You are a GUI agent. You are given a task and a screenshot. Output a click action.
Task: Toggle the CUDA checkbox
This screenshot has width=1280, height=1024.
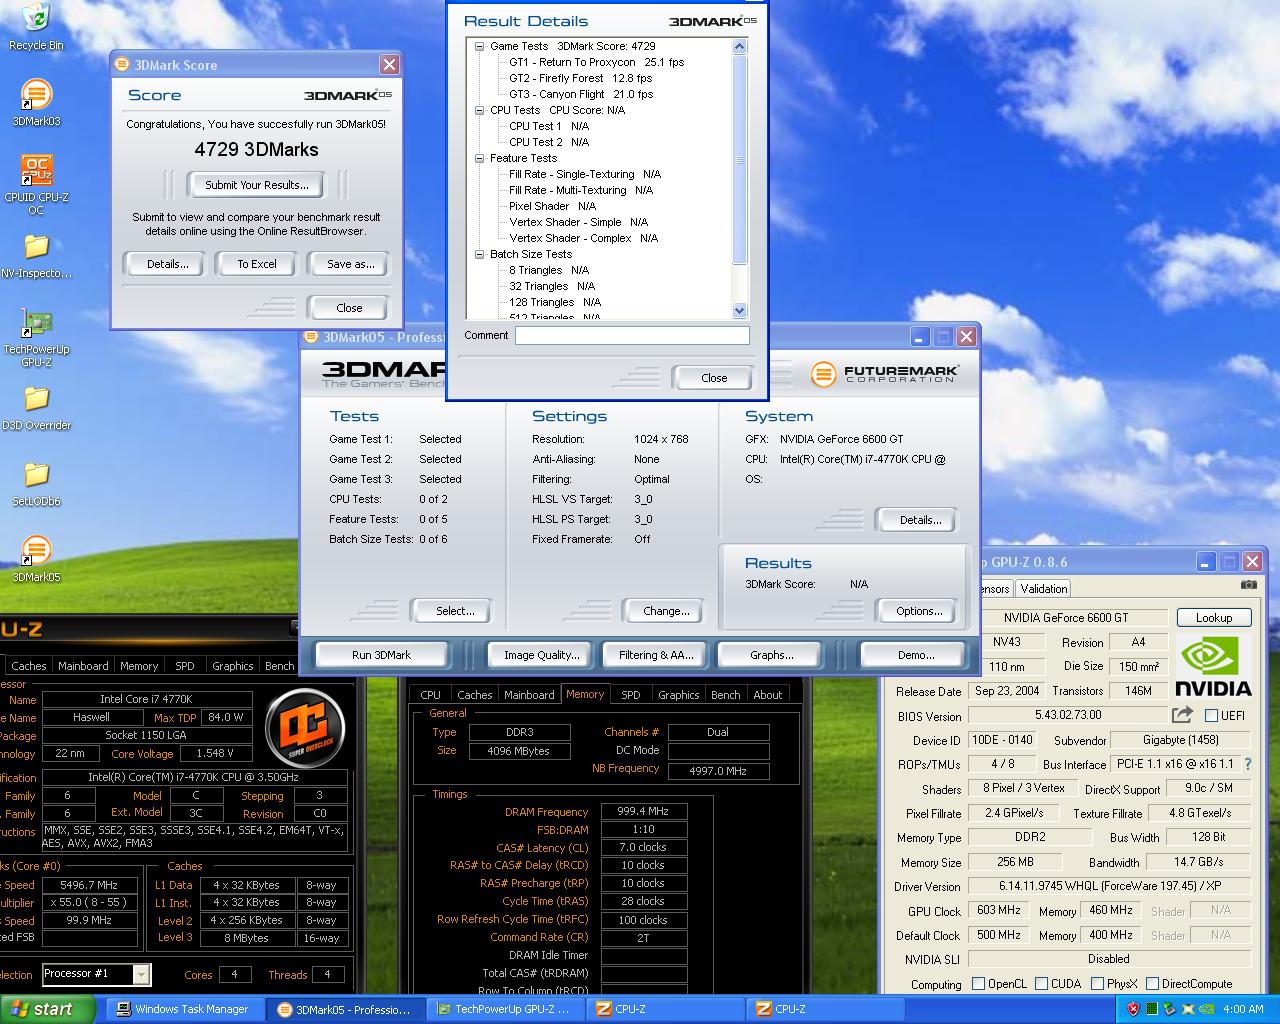tap(1041, 984)
